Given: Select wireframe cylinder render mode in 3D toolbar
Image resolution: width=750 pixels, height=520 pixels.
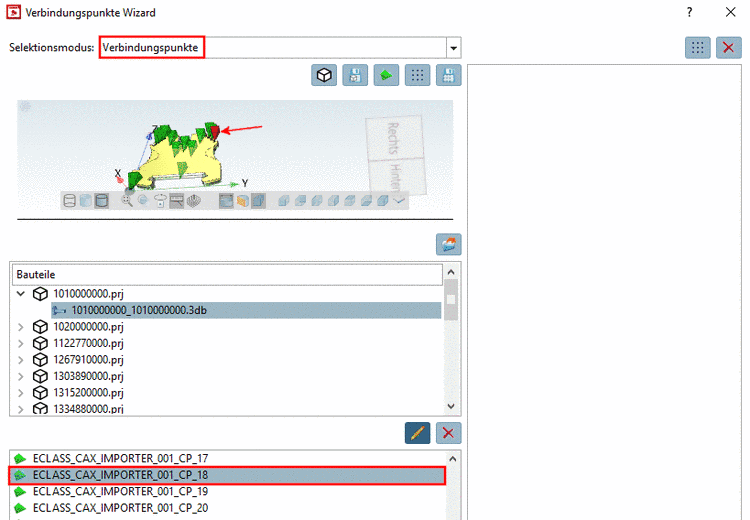Looking at the screenshot, I should (70, 201).
